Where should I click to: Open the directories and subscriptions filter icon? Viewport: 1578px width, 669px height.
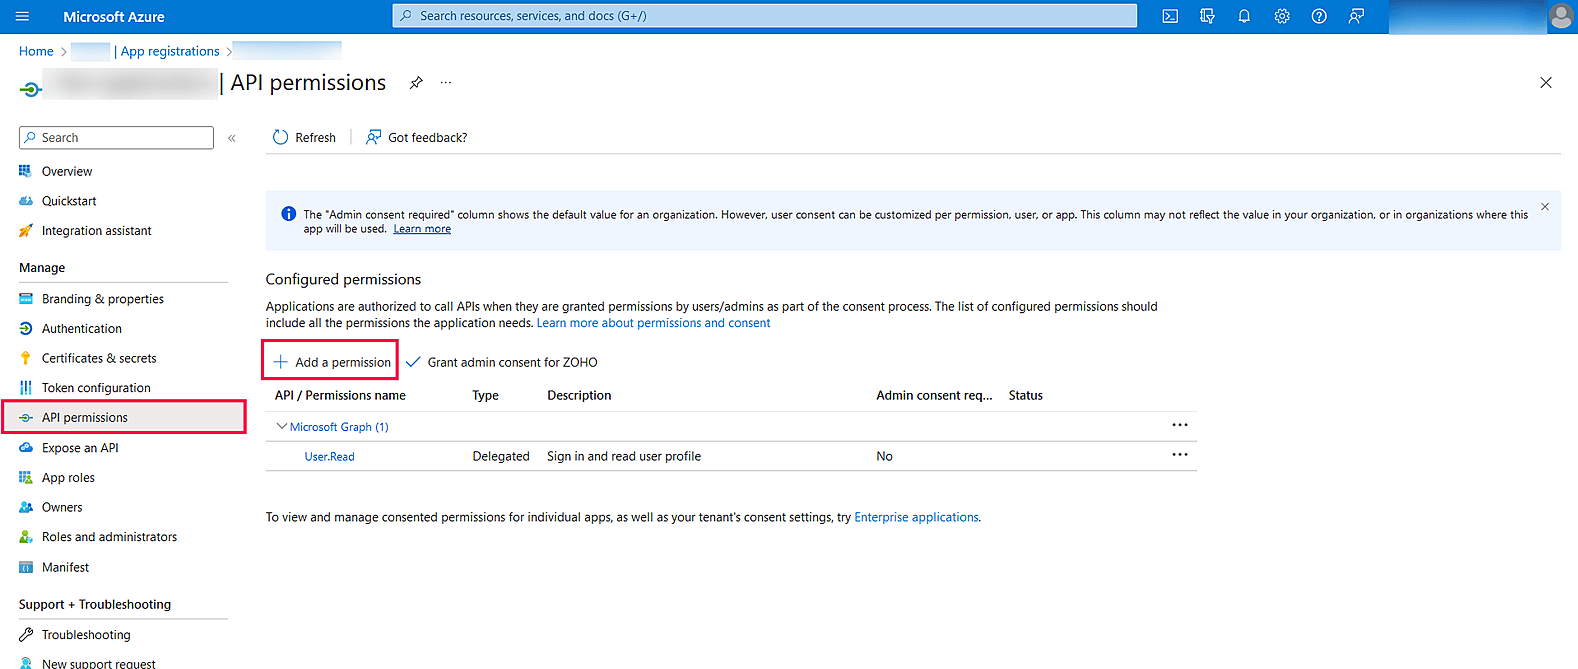pos(1207,16)
